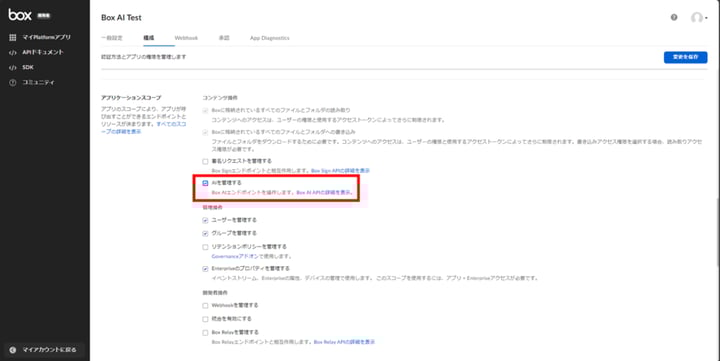Image resolution: width=720 pixels, height=361 pixels.
Task: Open マイPlatformアプリ grid icon
Action: 13,37
